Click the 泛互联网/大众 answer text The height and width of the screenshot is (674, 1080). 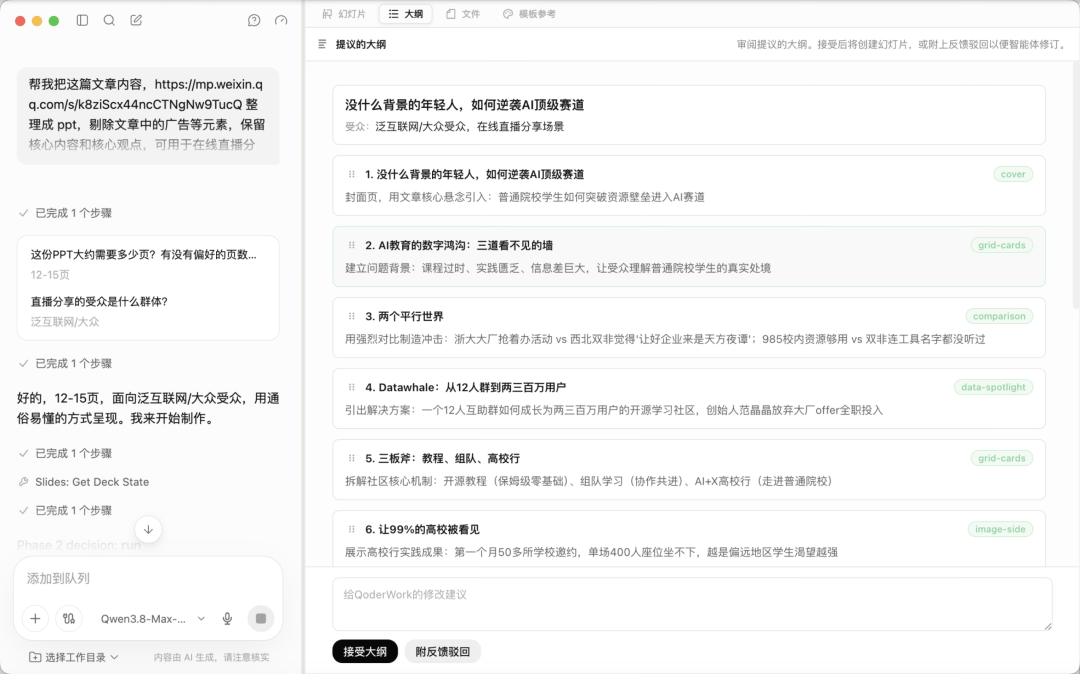point(65,322)
